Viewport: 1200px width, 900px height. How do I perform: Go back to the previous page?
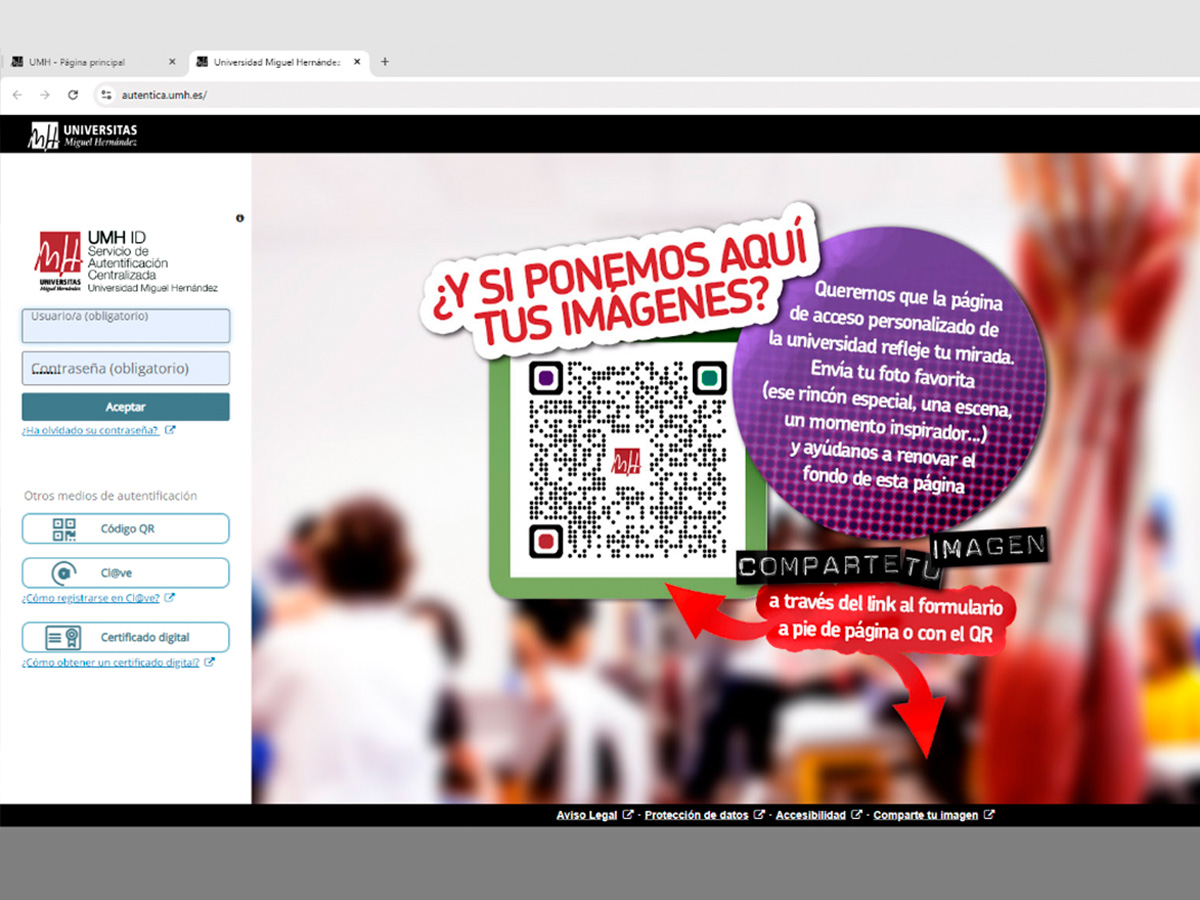pos(17,95)
